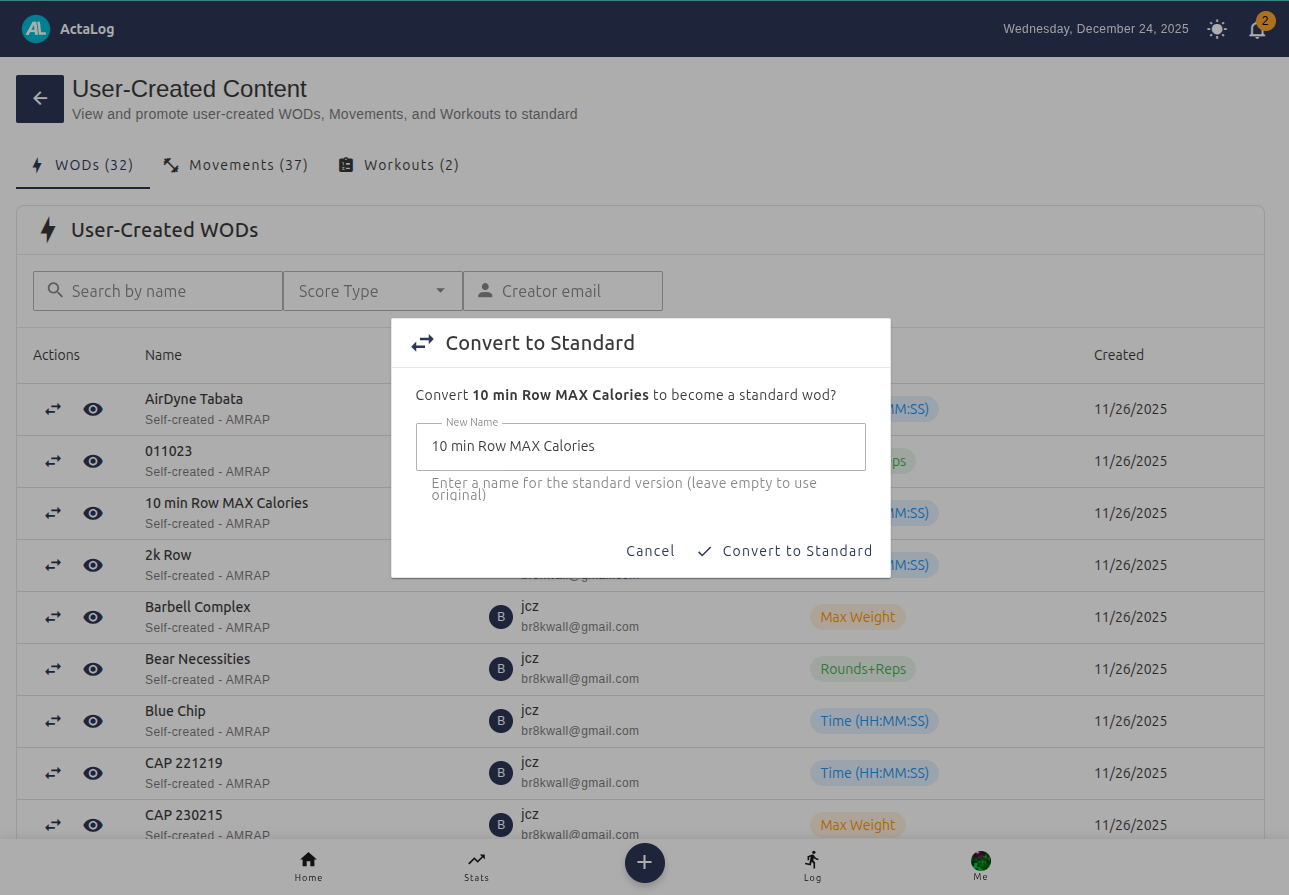Open the notifications bell
This screenshot has width=1289, height=895.
tap(1257, 30)
